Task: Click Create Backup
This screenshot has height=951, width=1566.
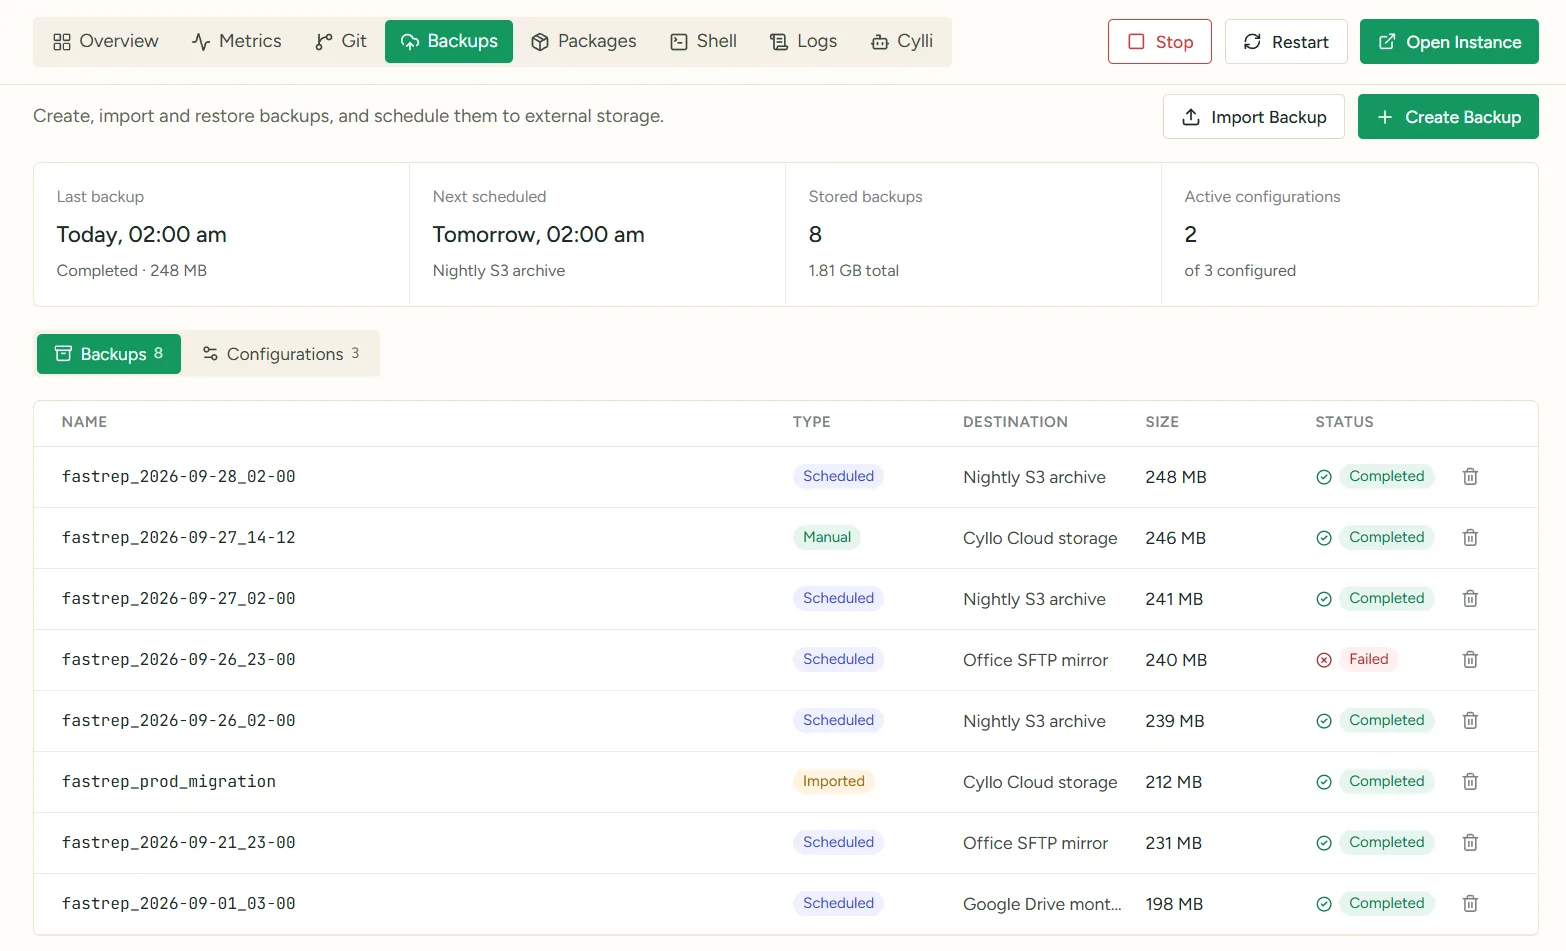Action: click(1448, 117)
